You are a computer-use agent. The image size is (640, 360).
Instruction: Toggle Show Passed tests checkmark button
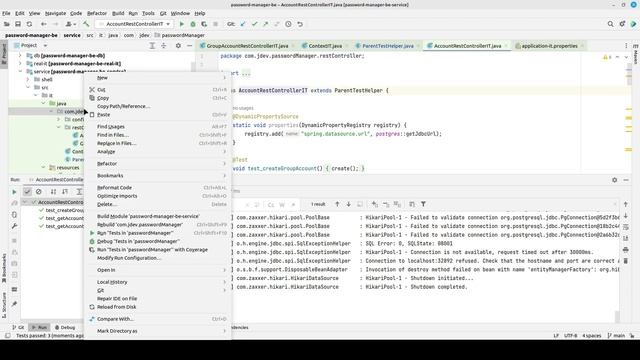(x=27, y=191)
